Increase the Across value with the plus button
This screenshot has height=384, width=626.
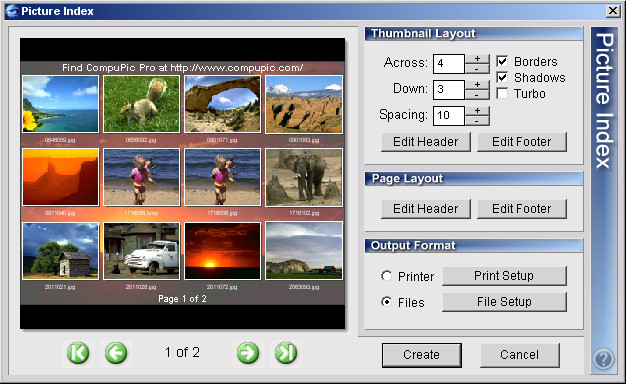[477, 59]
